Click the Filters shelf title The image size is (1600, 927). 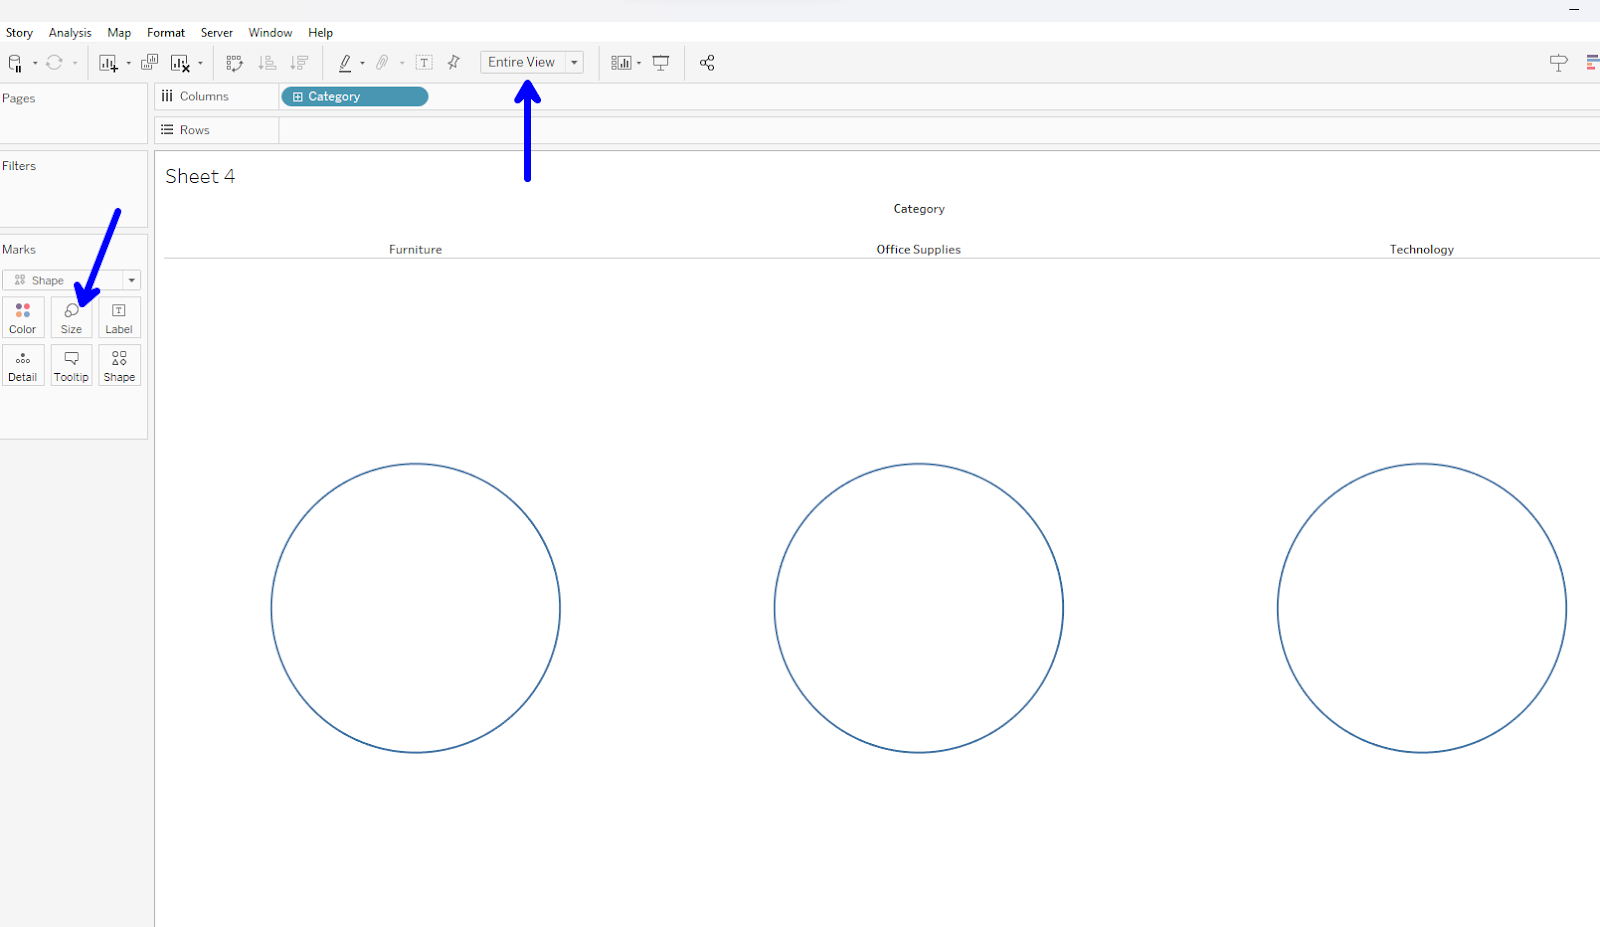[19, 166]
